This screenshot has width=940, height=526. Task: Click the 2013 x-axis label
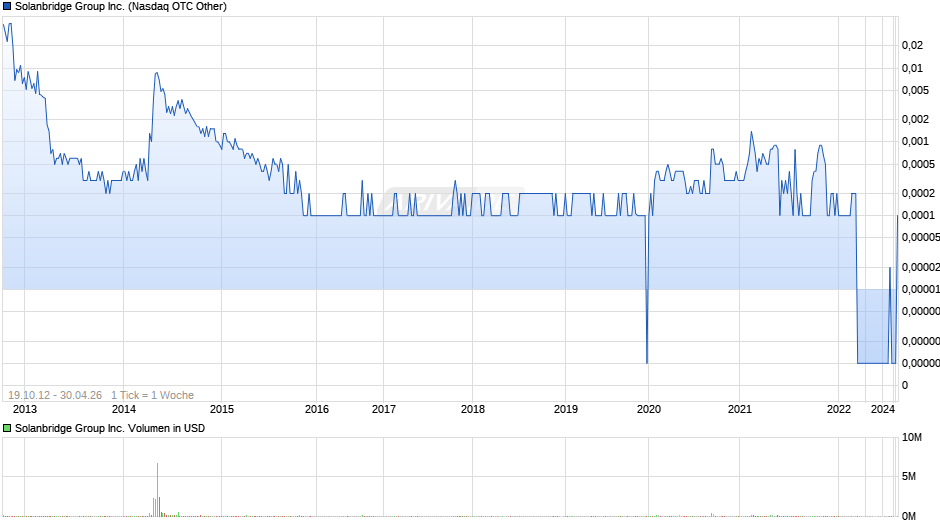click(x=25, y=409)
